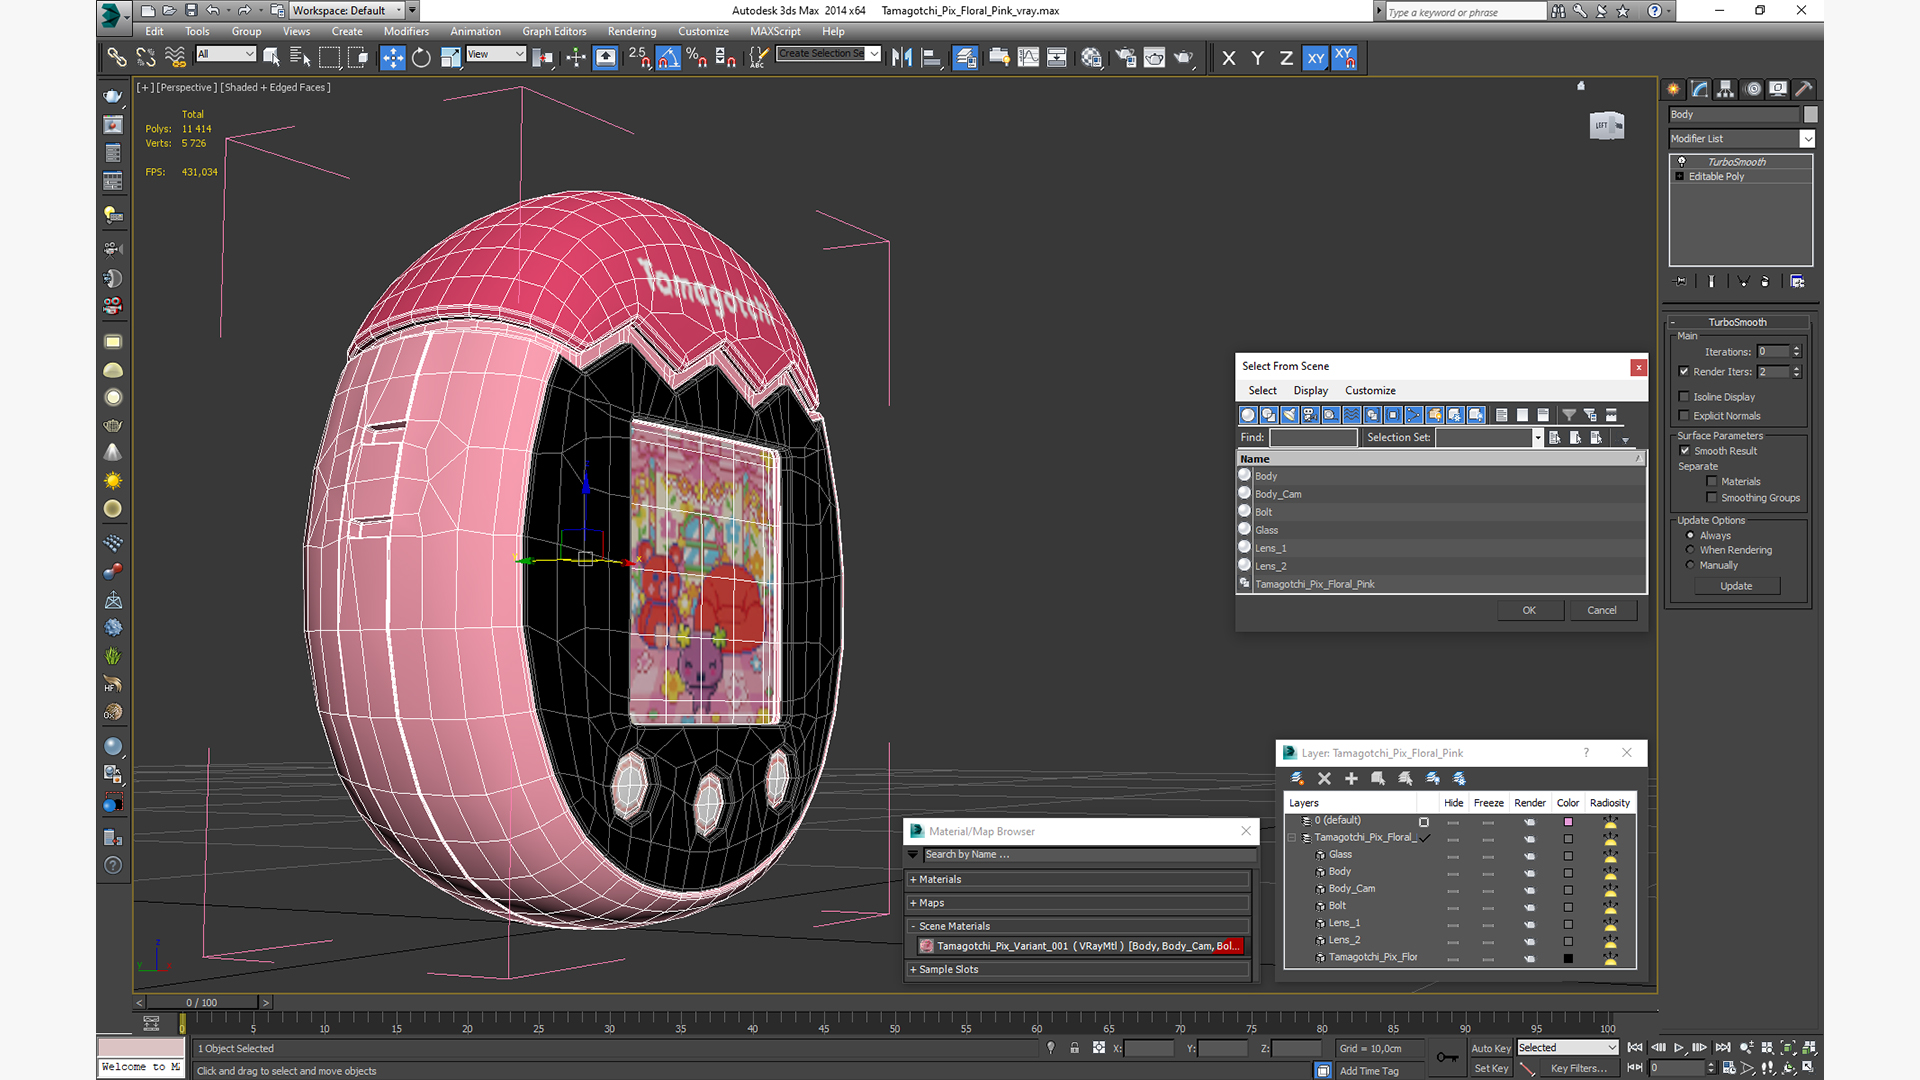Go to the animation start frame
1920x1080 pixels.
(1635, 1047)
